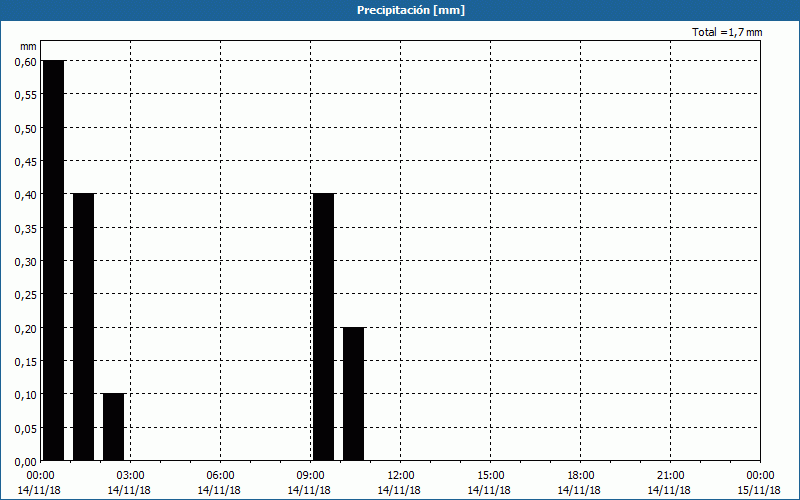Click the 18:00 time axis label

tap(581, 476)
